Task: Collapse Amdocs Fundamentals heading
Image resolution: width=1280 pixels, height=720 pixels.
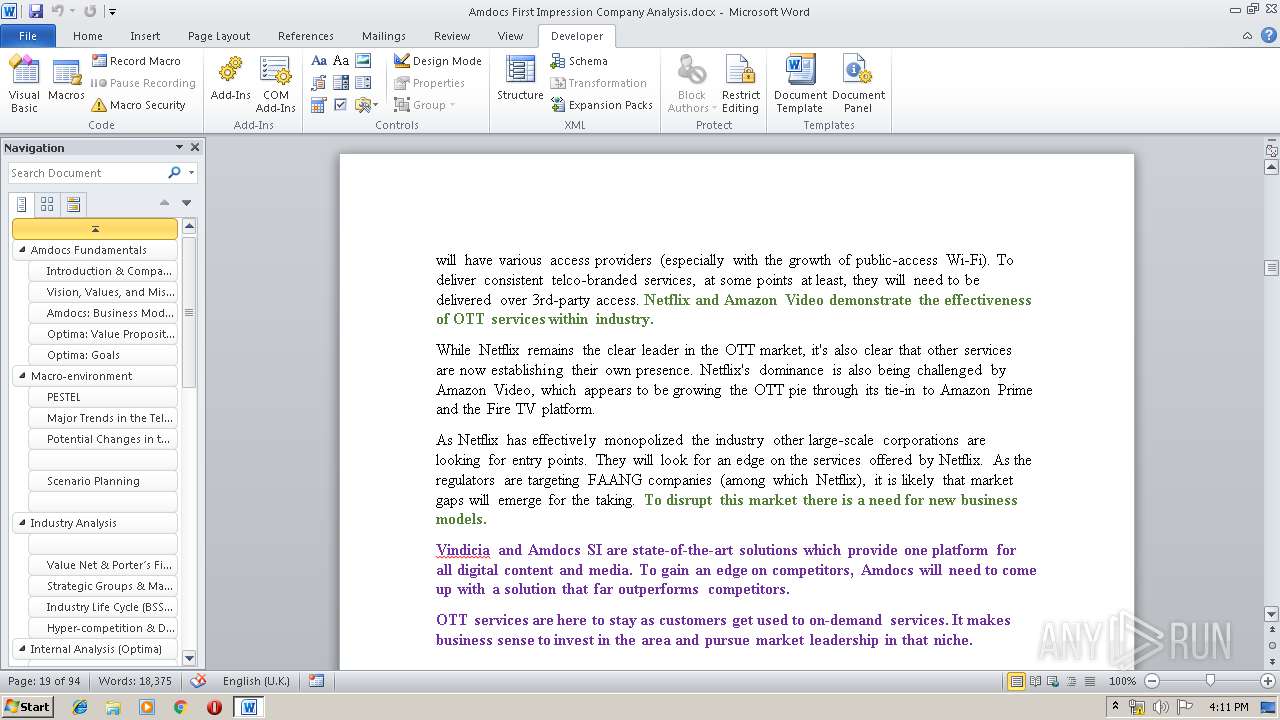Action: click(22, 250)
